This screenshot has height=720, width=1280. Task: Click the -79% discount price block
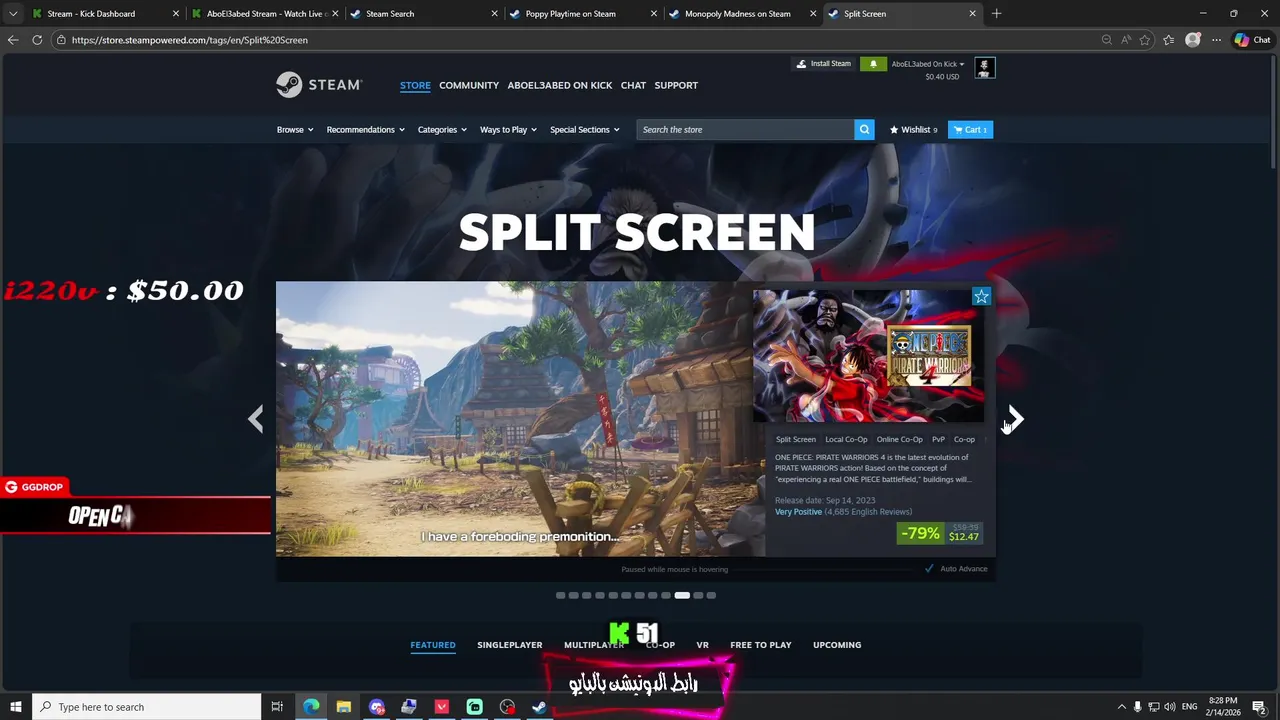[x=940, y=534]
